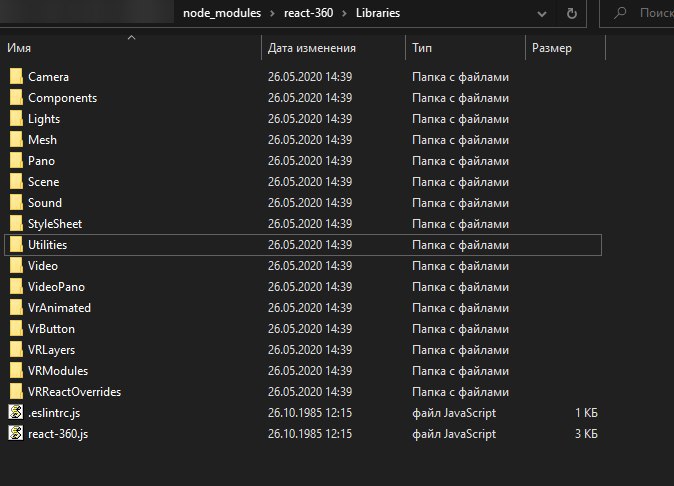Viewport: 674px width, 486px height.
Task: Select the Lights folder name
Action: pos(44,119)
